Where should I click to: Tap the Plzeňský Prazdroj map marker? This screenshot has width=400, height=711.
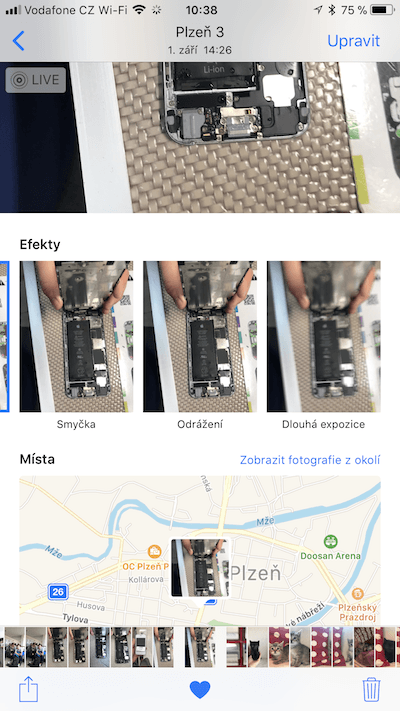click(358, 594)
